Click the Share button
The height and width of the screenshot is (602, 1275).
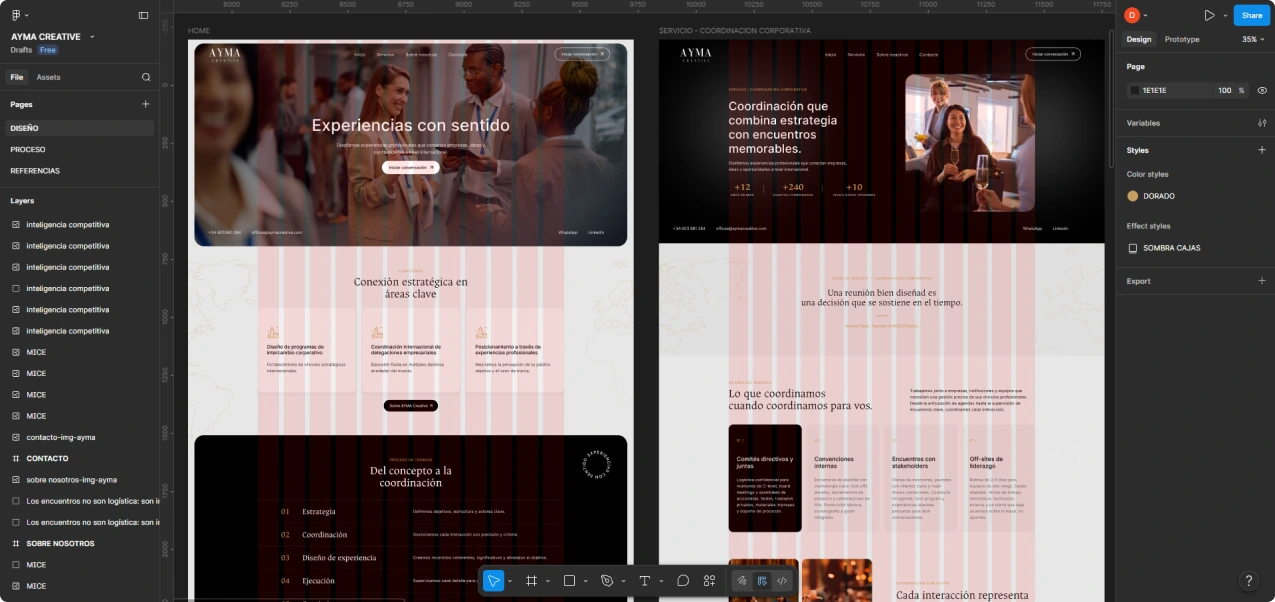point(1252,15)
